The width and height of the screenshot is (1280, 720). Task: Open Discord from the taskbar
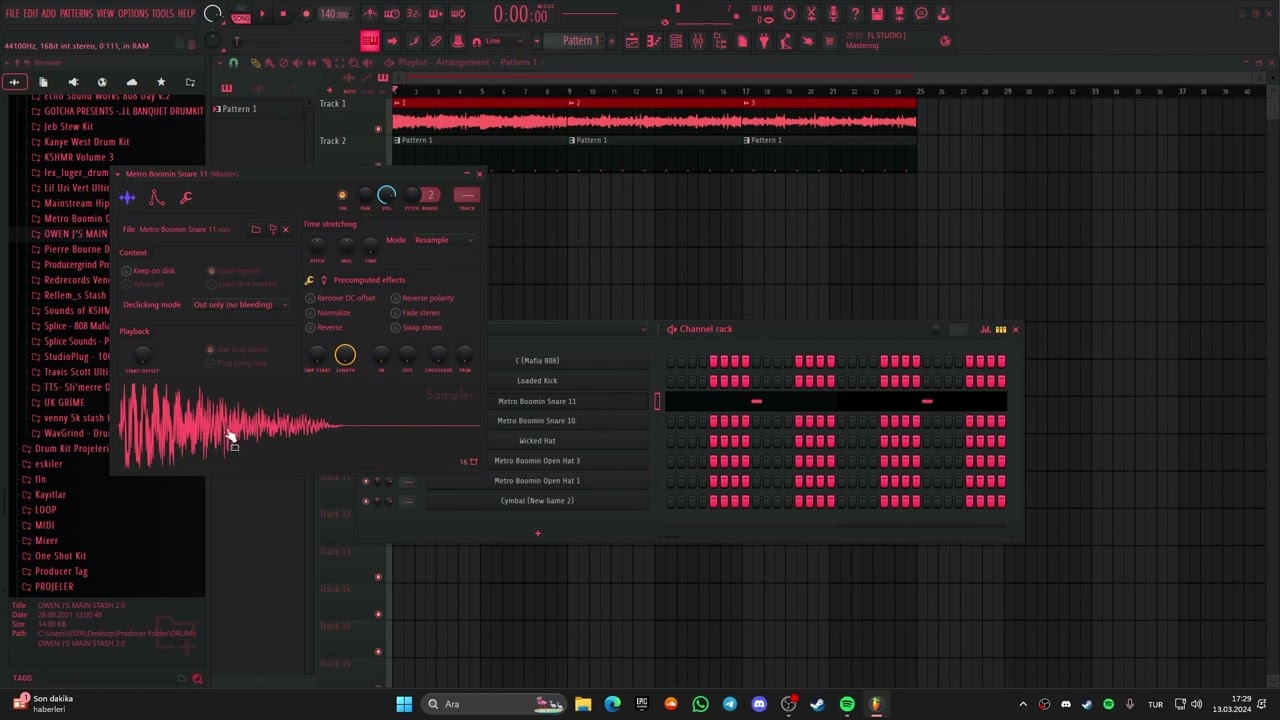point(759,704)
